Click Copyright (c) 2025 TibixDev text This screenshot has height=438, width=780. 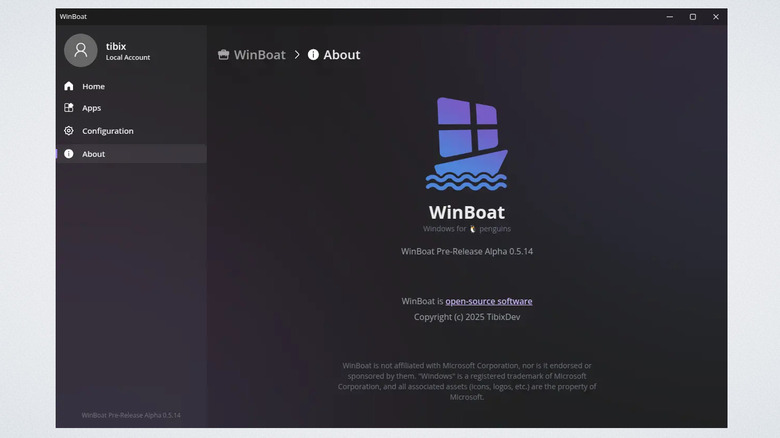point(467,317)
